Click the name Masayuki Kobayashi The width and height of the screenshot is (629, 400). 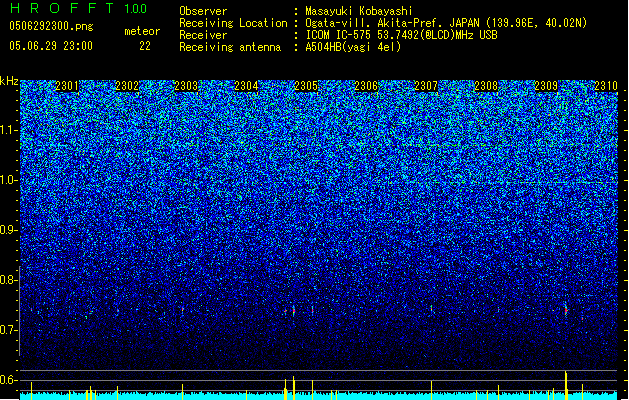[x=359, y=11]
